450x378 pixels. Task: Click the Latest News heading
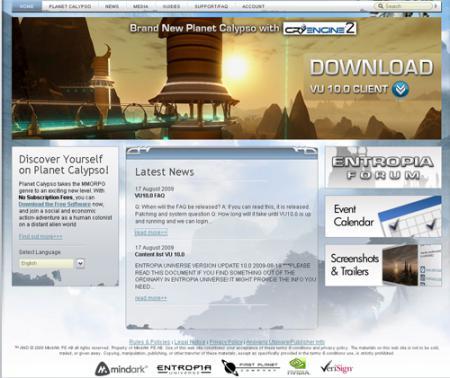click(164, 172)
